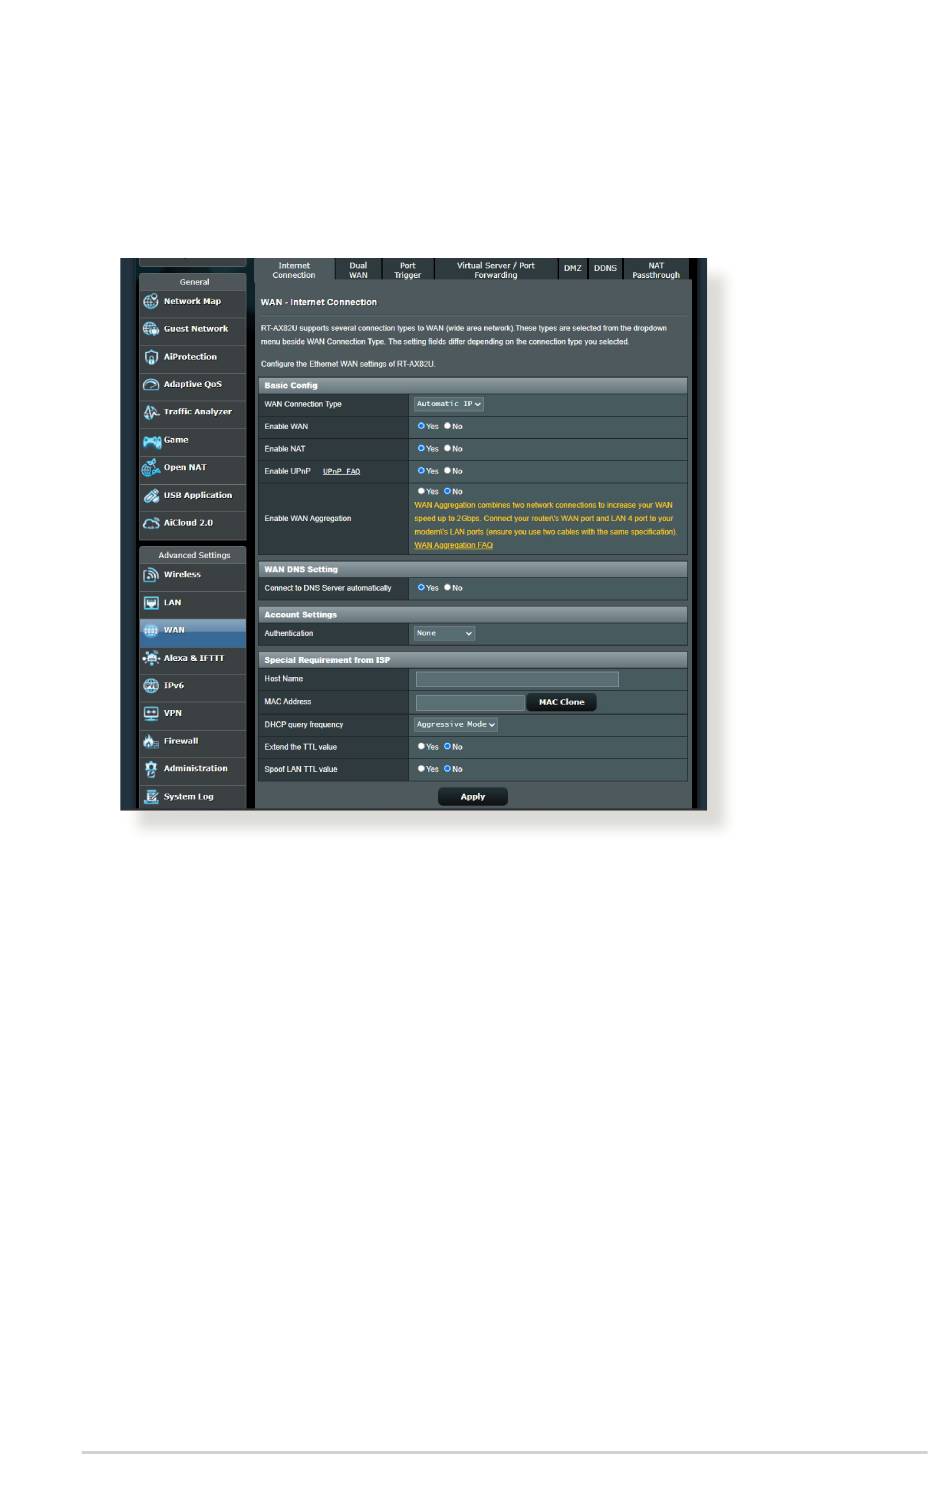Open the Firewall icon
The width and height of the screenshot is (950, 1485).
point(151,741)
